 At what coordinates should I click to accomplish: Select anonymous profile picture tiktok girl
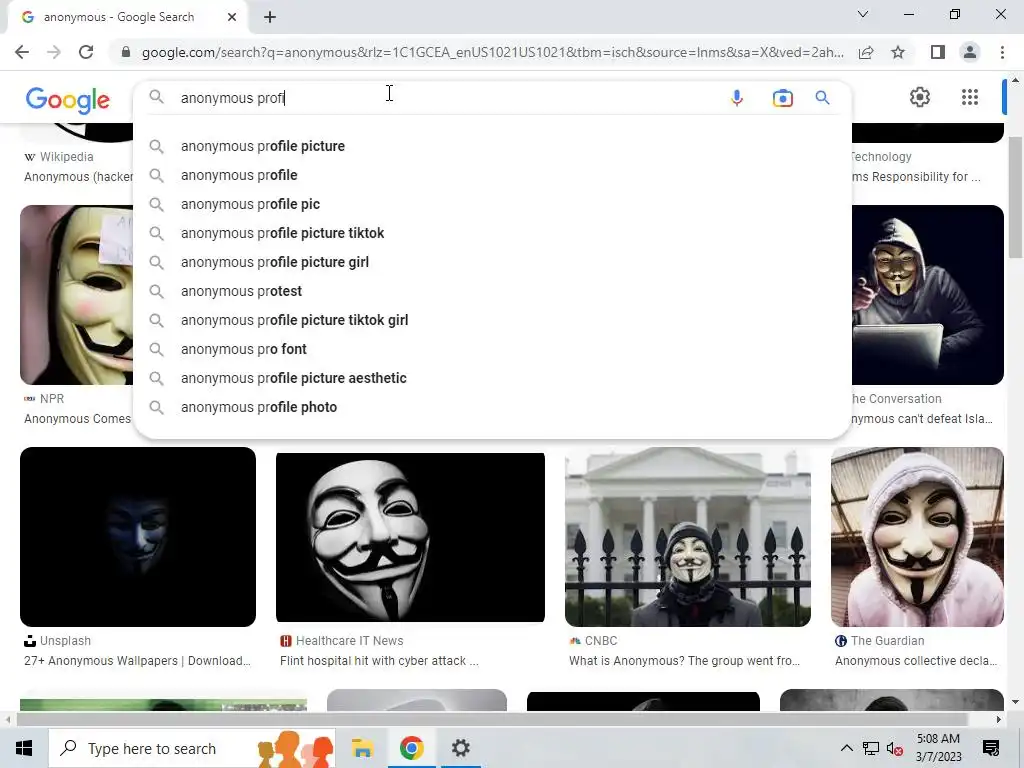295,320
